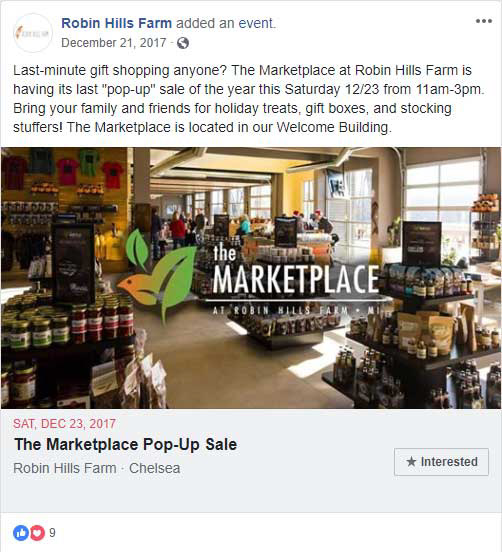Image resolution: width=502 pixels, height=552 pixels.
Task: Click the Robin Hills Farm profile picture
Action: tap(33, 33)
